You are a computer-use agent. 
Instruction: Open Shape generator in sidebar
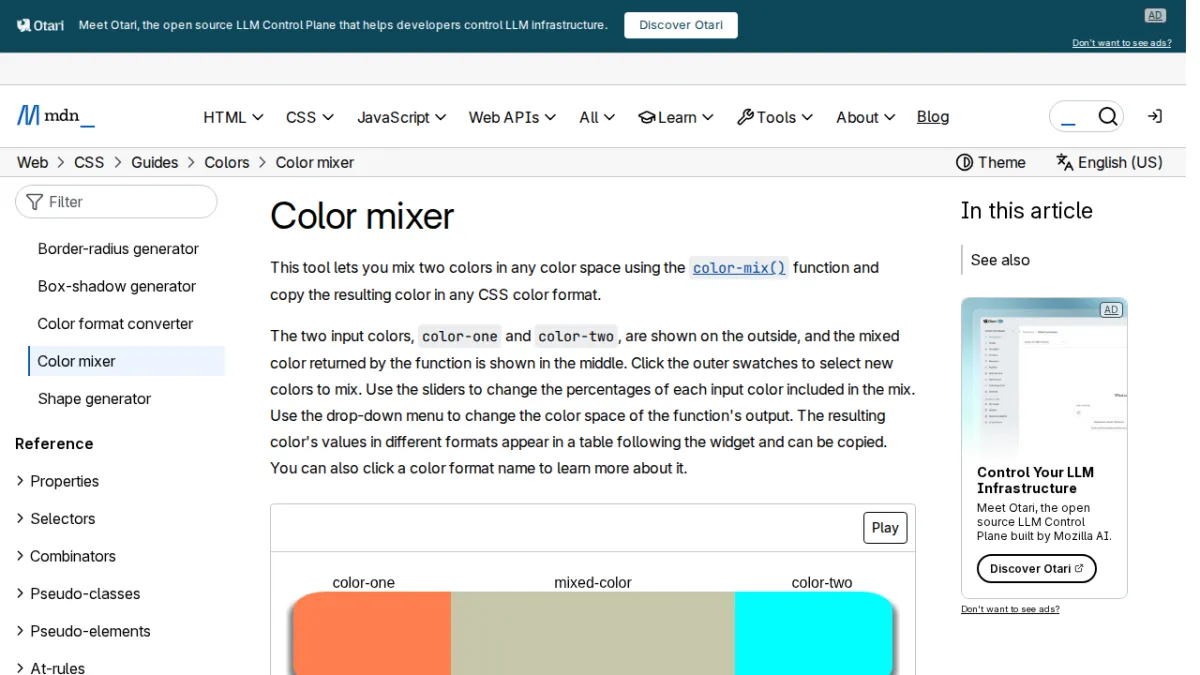(94, 399)
